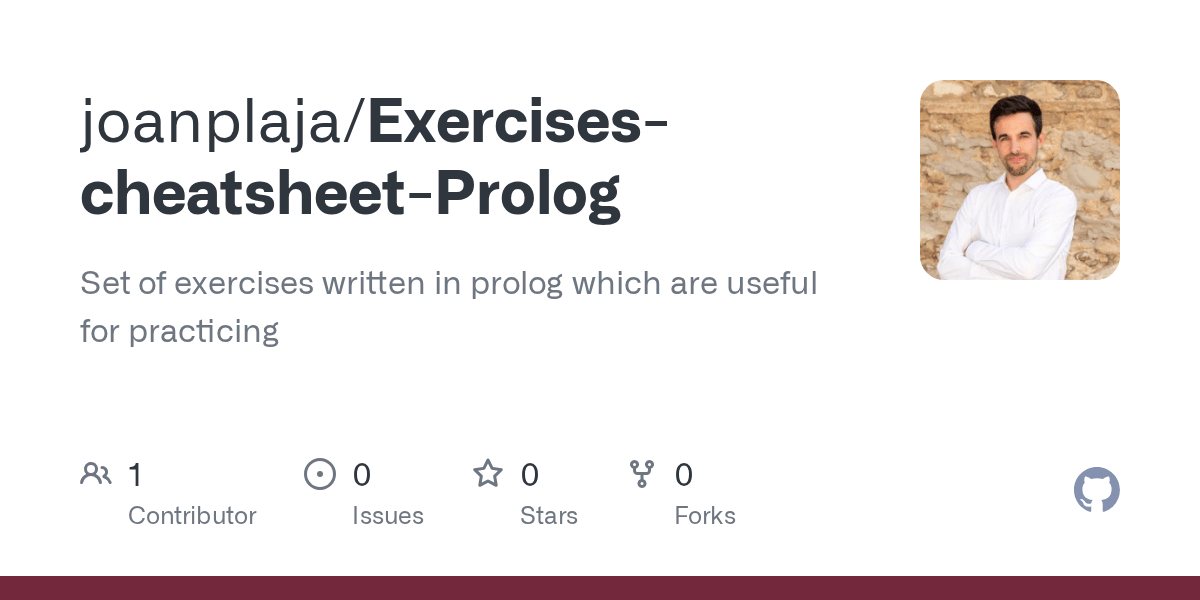Click the forks branch icon

[x=642, y=474]
